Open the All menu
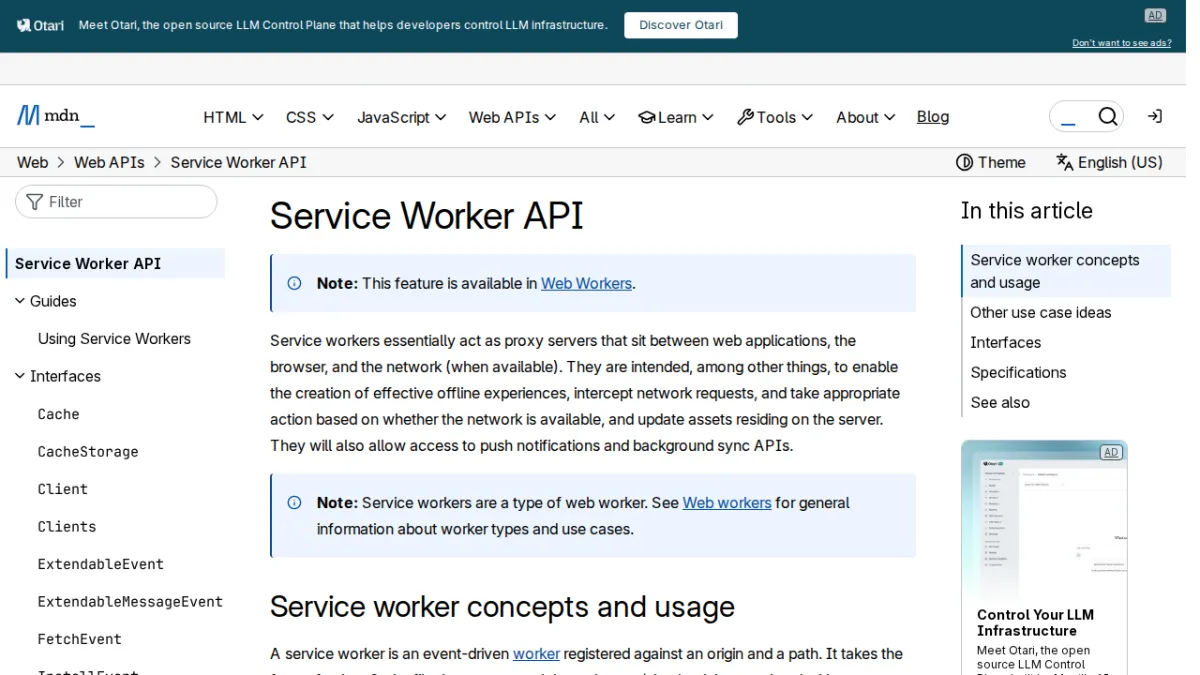The image size is (1200, 675). click(597, 117)
